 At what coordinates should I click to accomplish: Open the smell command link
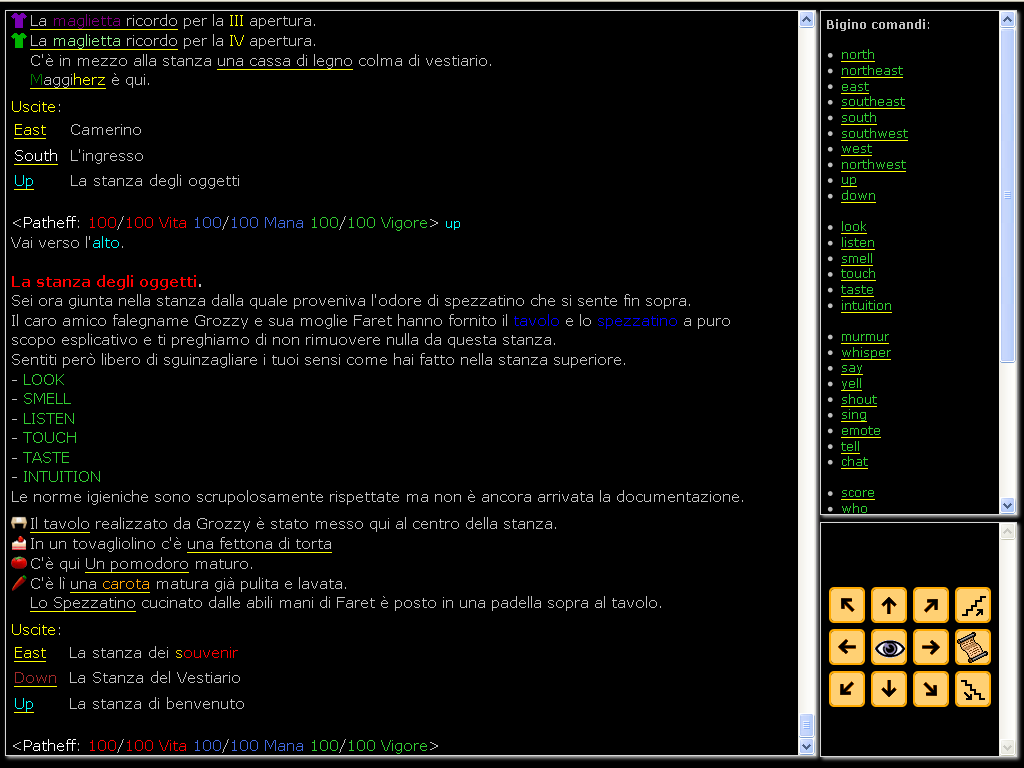(856, 258)
